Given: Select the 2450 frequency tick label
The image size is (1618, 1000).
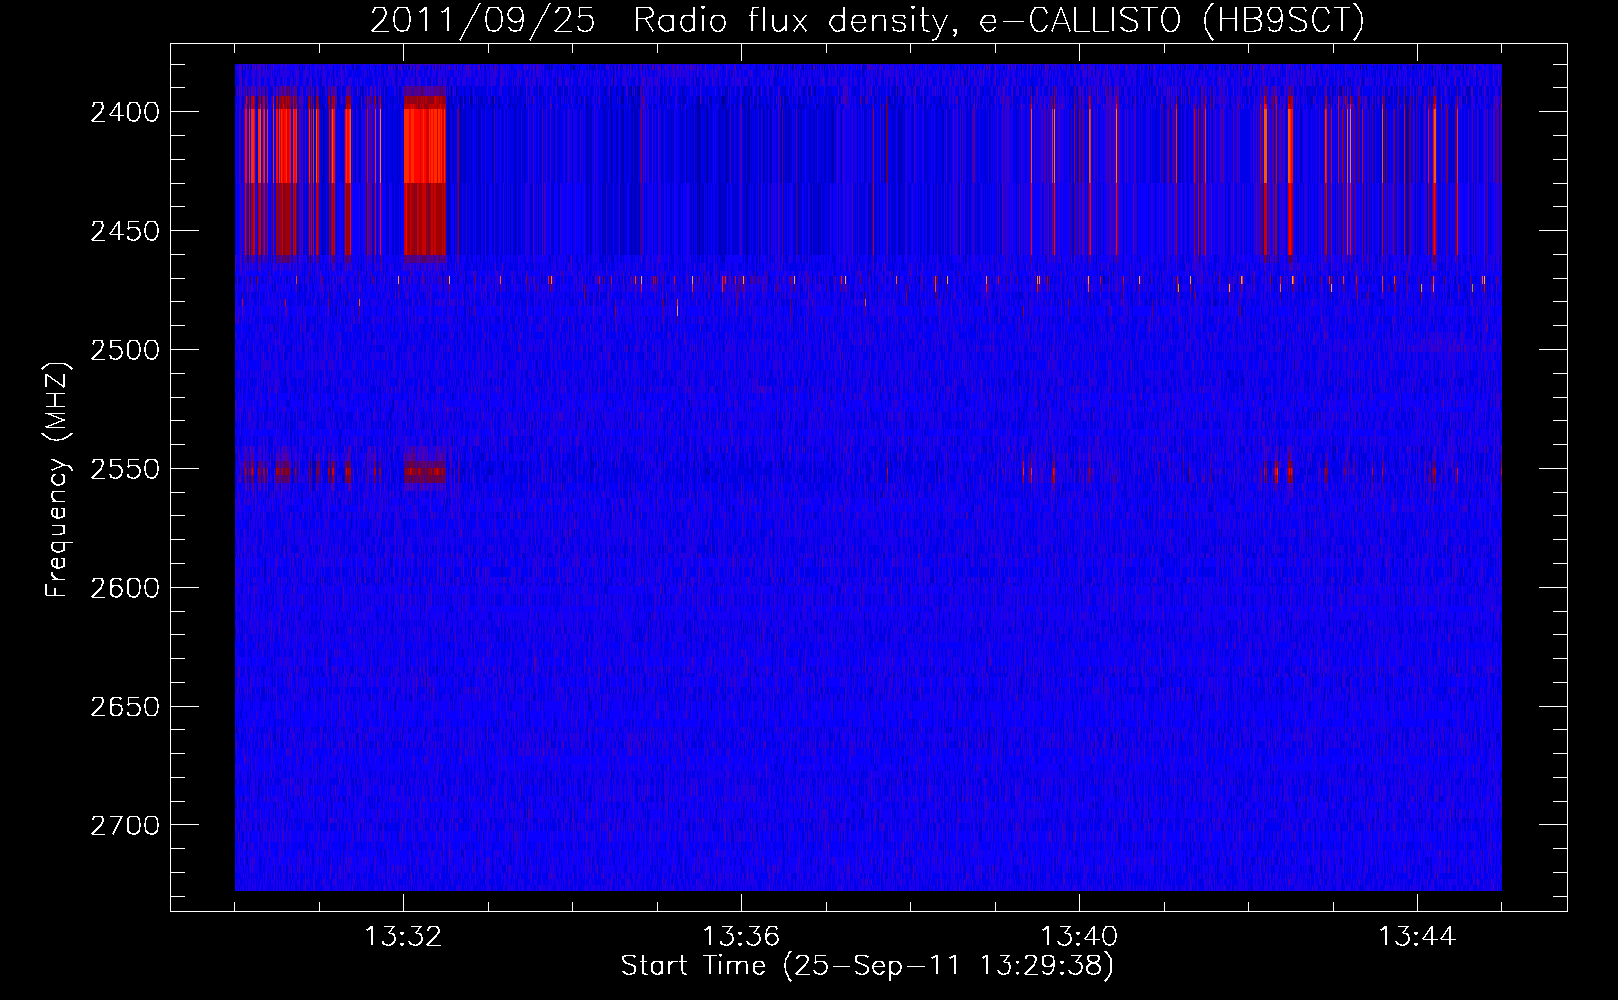Looking at the screenshot, I should point(125,231).
